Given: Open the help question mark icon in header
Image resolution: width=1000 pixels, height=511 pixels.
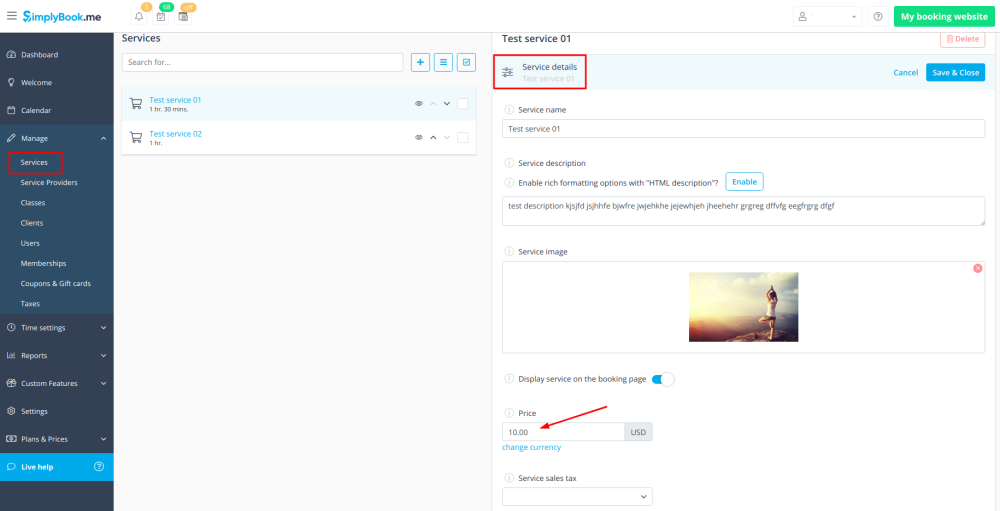Looking at the screenshot, I should click(x=877, y=17).
